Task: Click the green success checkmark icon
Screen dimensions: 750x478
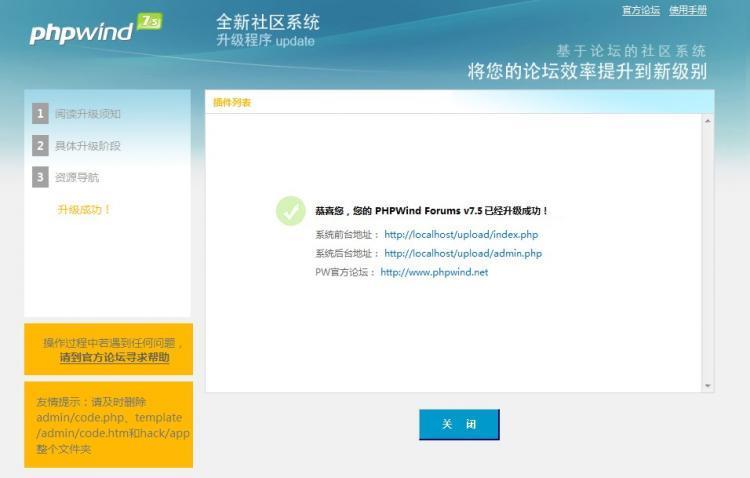Action: click(291, 211)
